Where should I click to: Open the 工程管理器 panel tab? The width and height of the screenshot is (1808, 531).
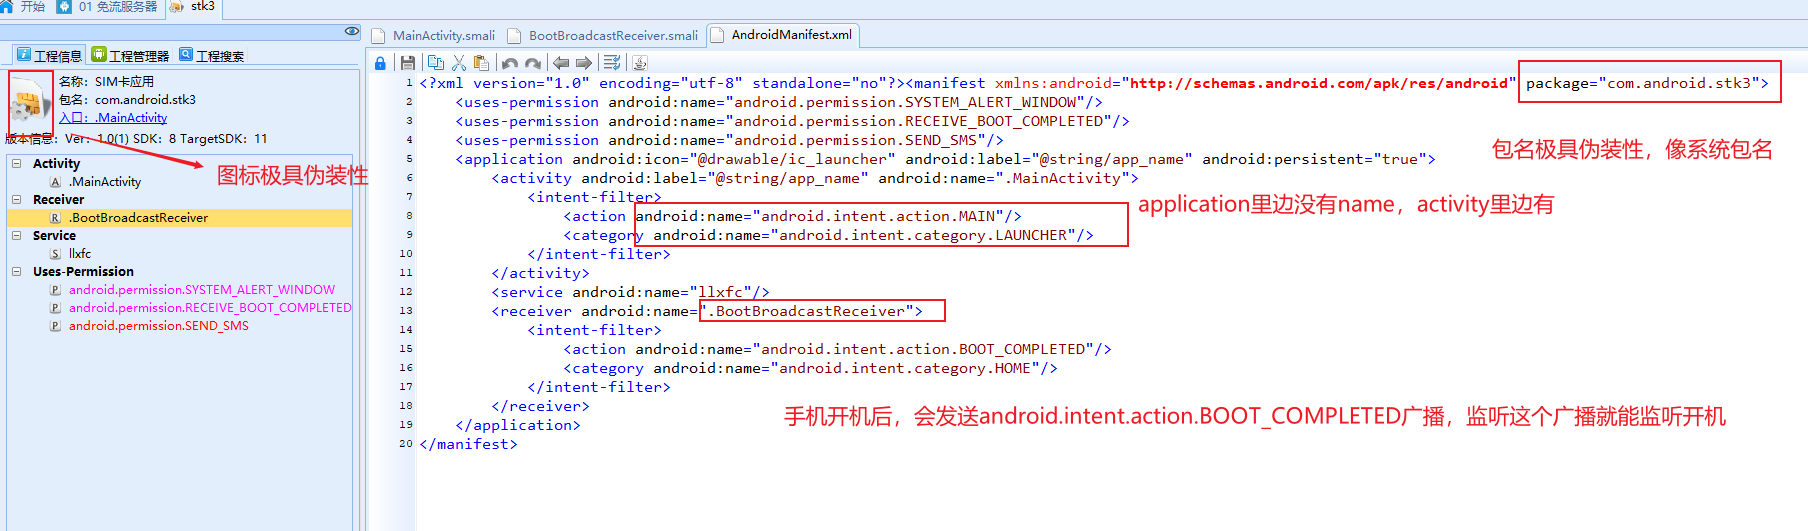[x=130, y=55]
